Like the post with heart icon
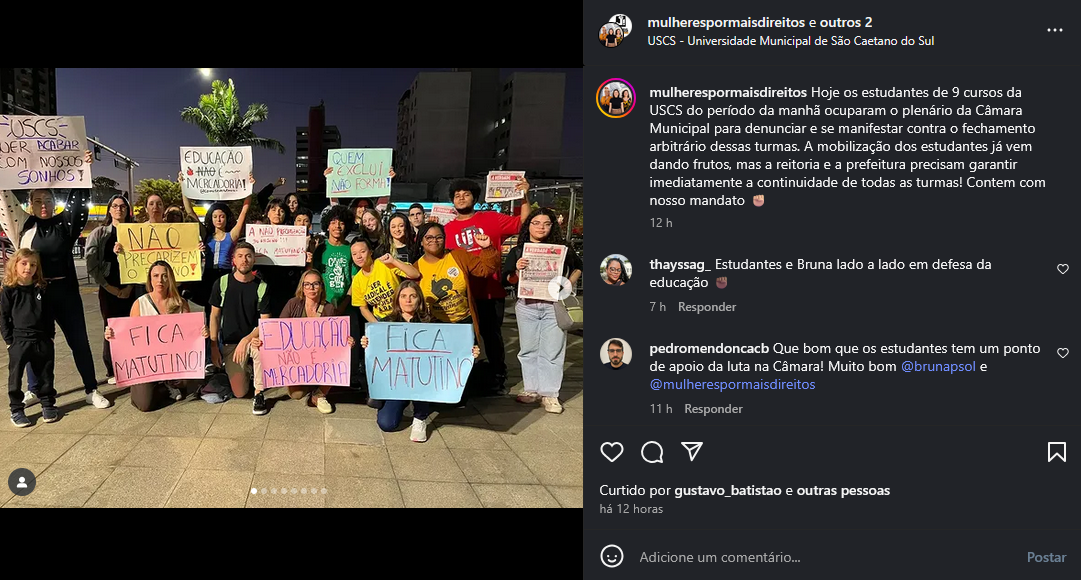 coord(612,452)
